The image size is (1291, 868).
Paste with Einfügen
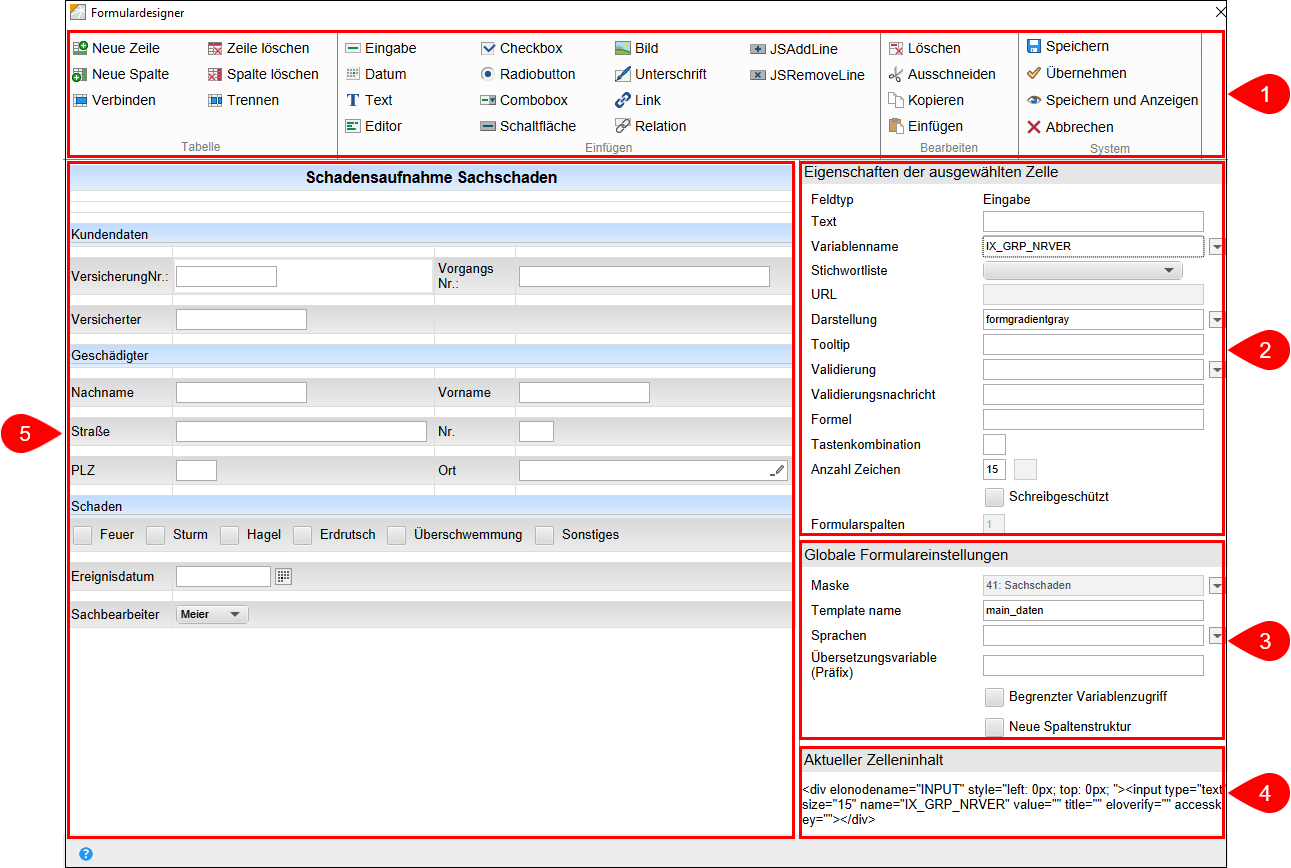pos(925,126)
